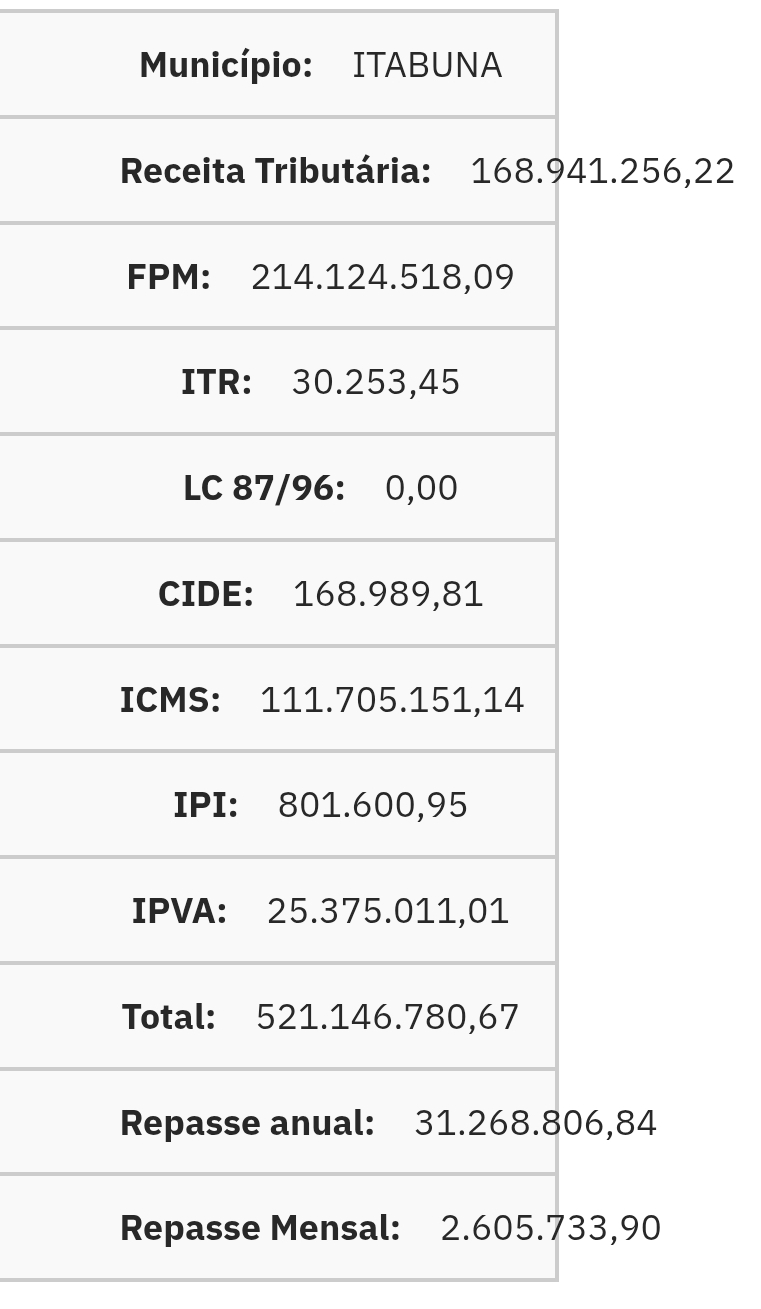This screenshot has width=761, height=1309.
Task: Select the 0,00 value
Action: tap(421, 488)
